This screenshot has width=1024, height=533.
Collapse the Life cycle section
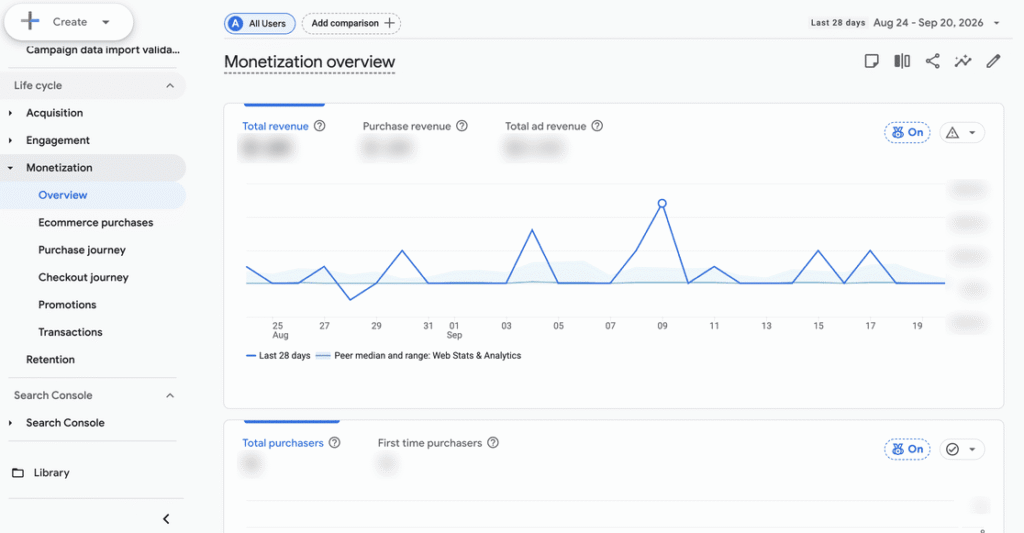(x=170, y=86)
